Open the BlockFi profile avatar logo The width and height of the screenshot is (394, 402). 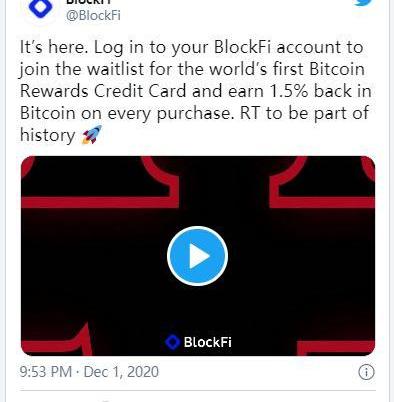pos(41,8)
